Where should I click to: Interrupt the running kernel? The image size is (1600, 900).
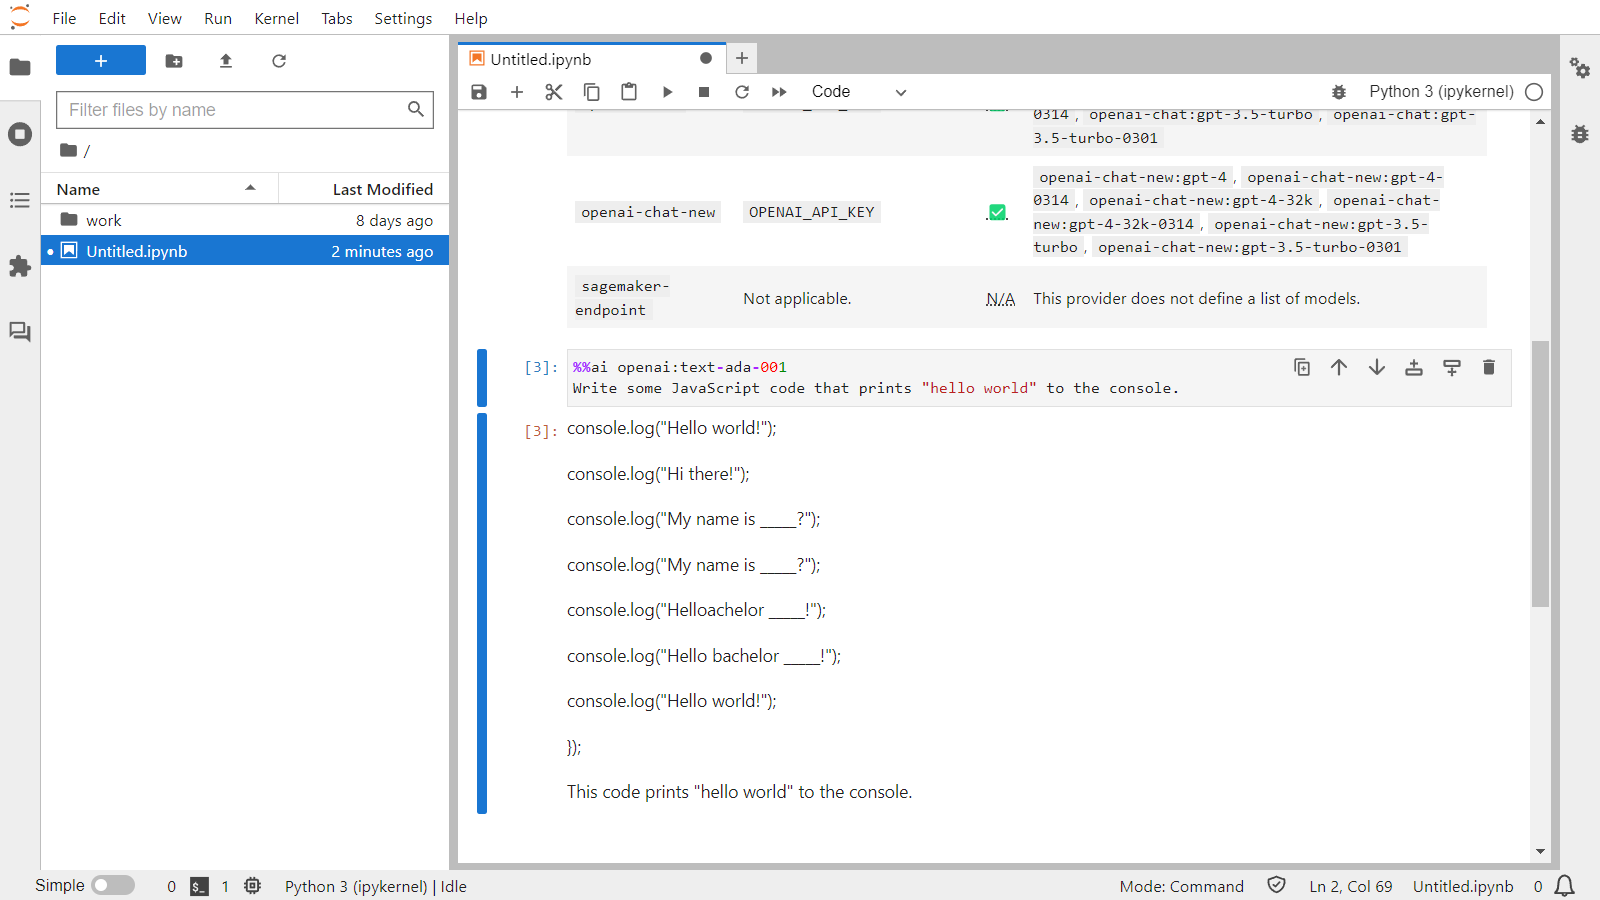pyautogui.click(x=704, y=91)
